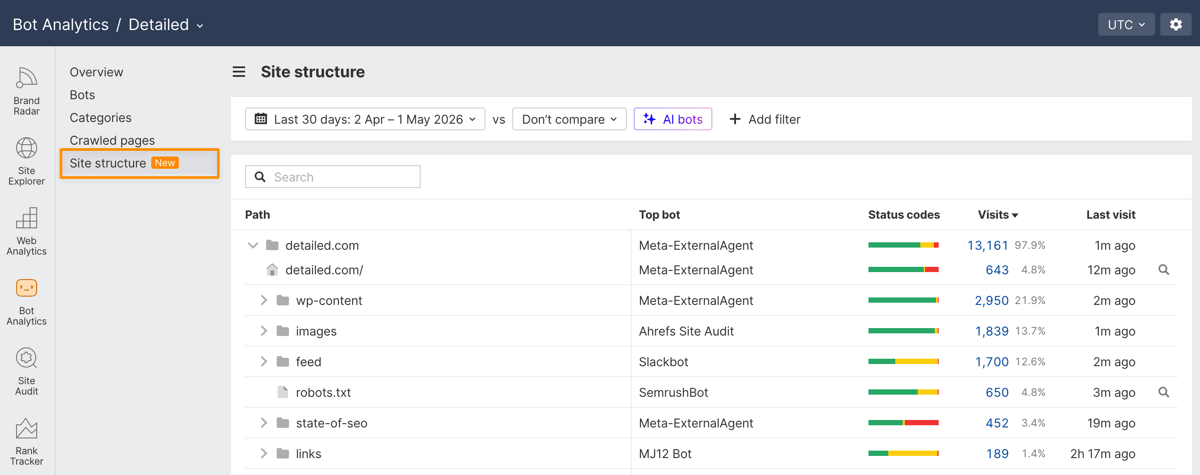Viewport: 1200px width, 475px height.
Task: Toggle the hamburger menu beside Site structure
Action: tap(239, 72)
